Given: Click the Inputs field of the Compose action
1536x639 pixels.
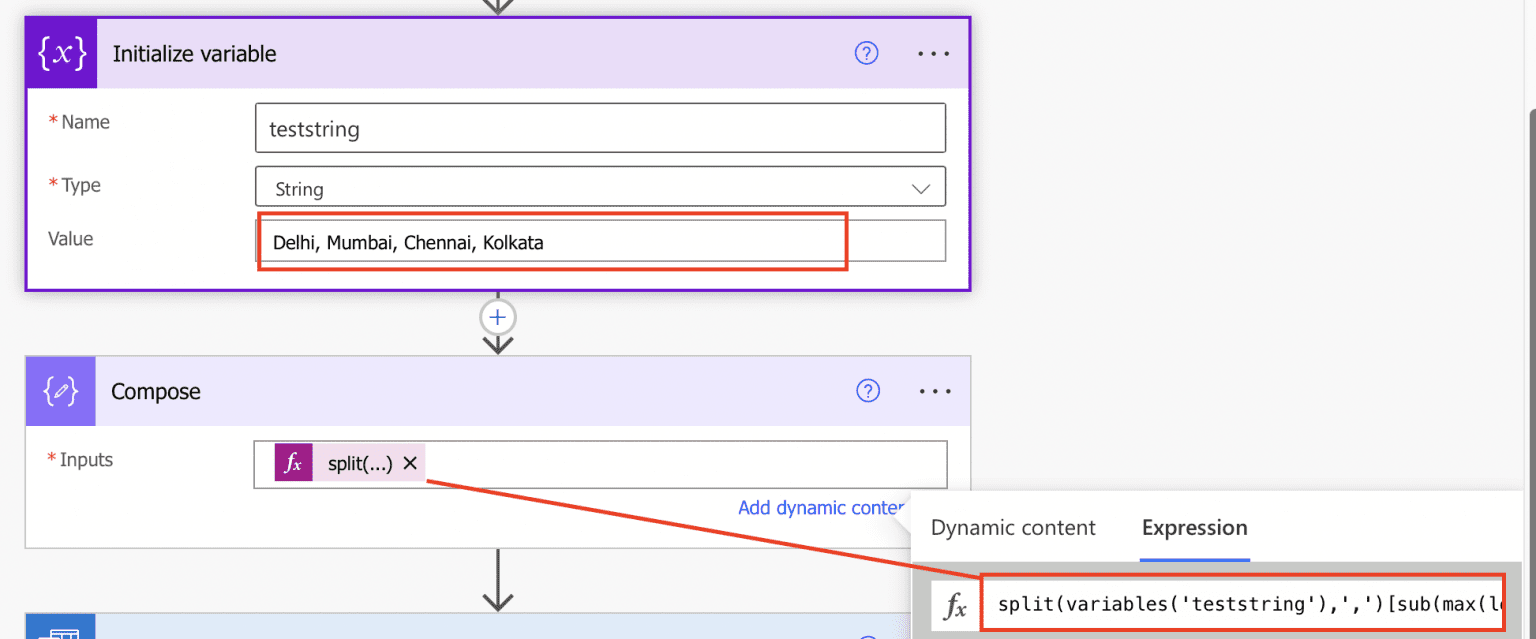Looking at the screenshot, I should click(700, 463).
